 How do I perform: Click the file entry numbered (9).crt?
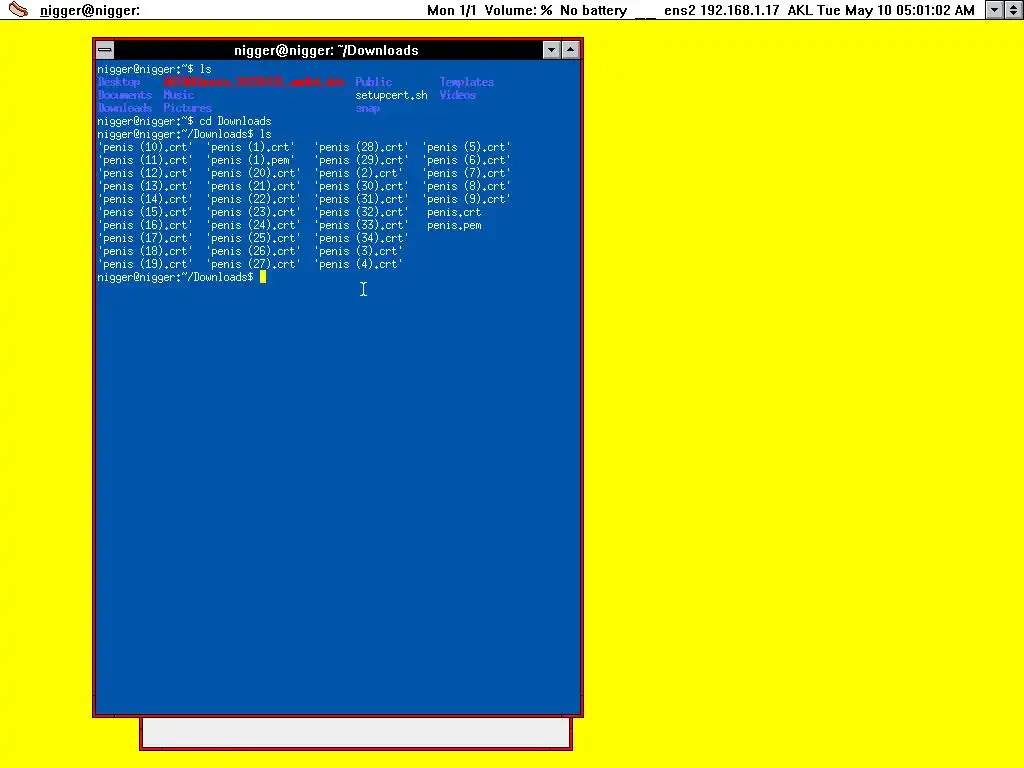point(466,200)
